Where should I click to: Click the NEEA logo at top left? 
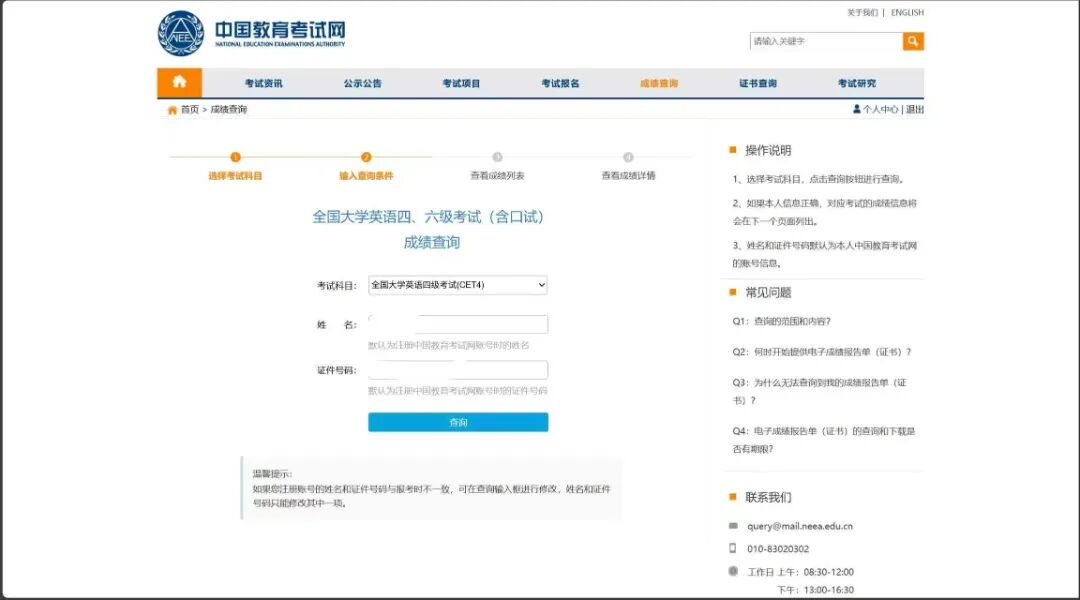(x=180, y=33)
